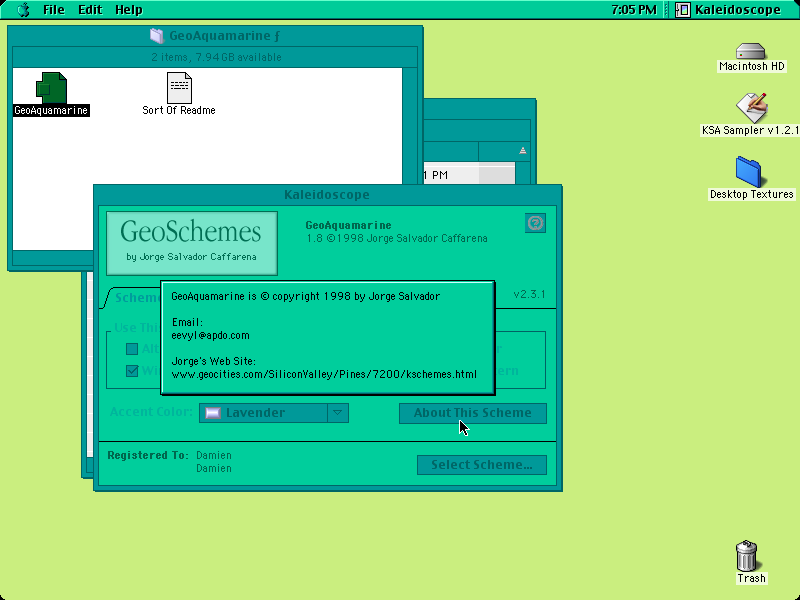Open the Help menu
The height and width of the screenshot is (600, 800).
pos(129,10)
